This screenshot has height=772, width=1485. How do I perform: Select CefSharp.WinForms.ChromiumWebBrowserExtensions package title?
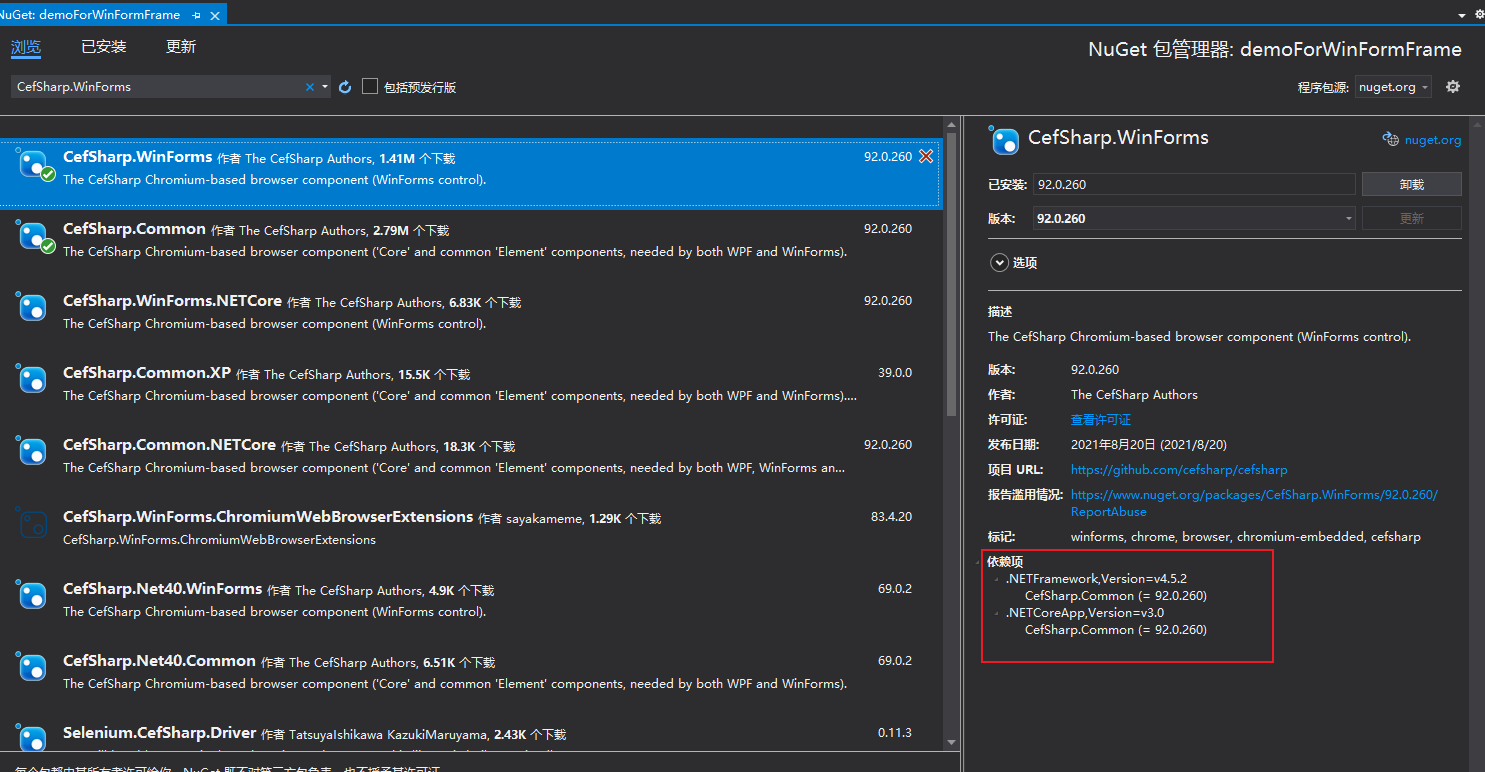(x=268, y=517)
